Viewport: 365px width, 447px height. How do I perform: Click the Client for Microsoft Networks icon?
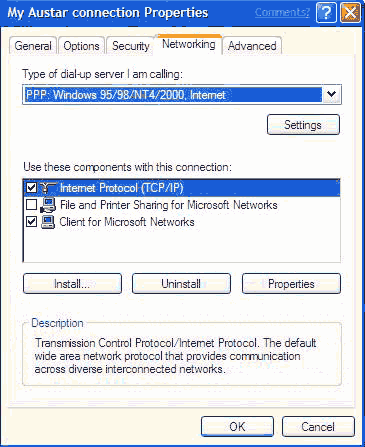48,222
